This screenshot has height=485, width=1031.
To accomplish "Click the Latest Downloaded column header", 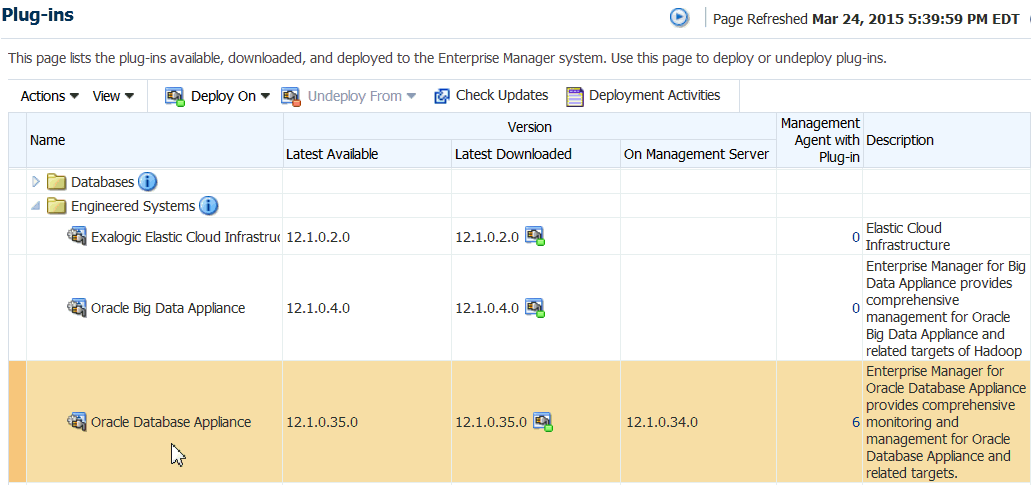I will pyautogui.click(x=513, y=154).
